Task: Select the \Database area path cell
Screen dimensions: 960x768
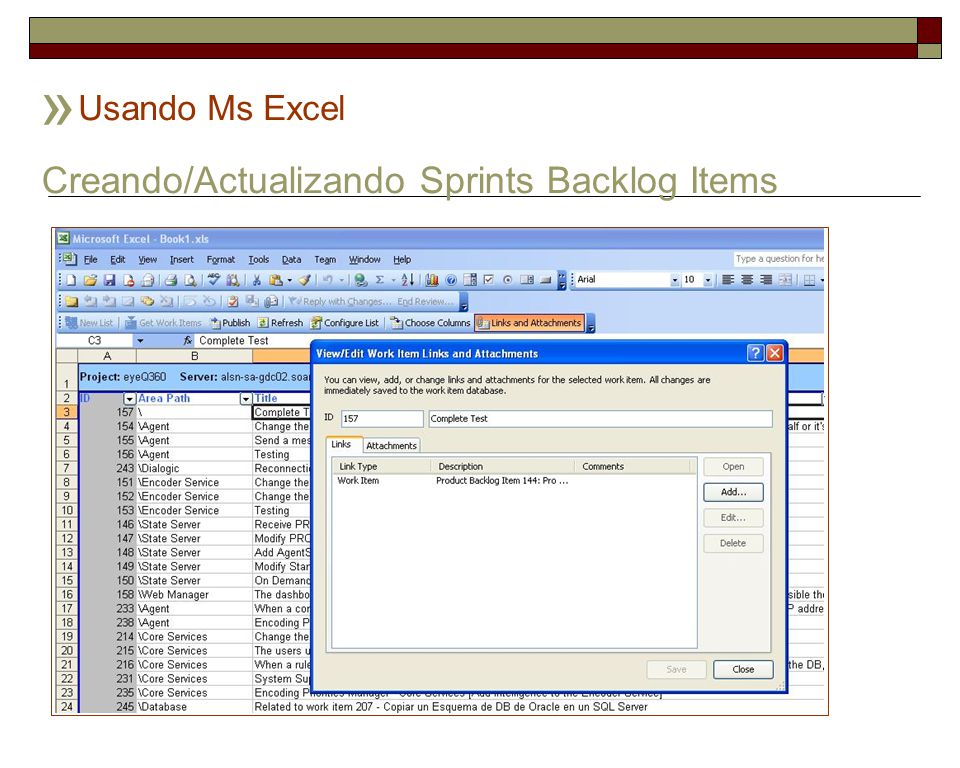Action: [x=194, y=707]
